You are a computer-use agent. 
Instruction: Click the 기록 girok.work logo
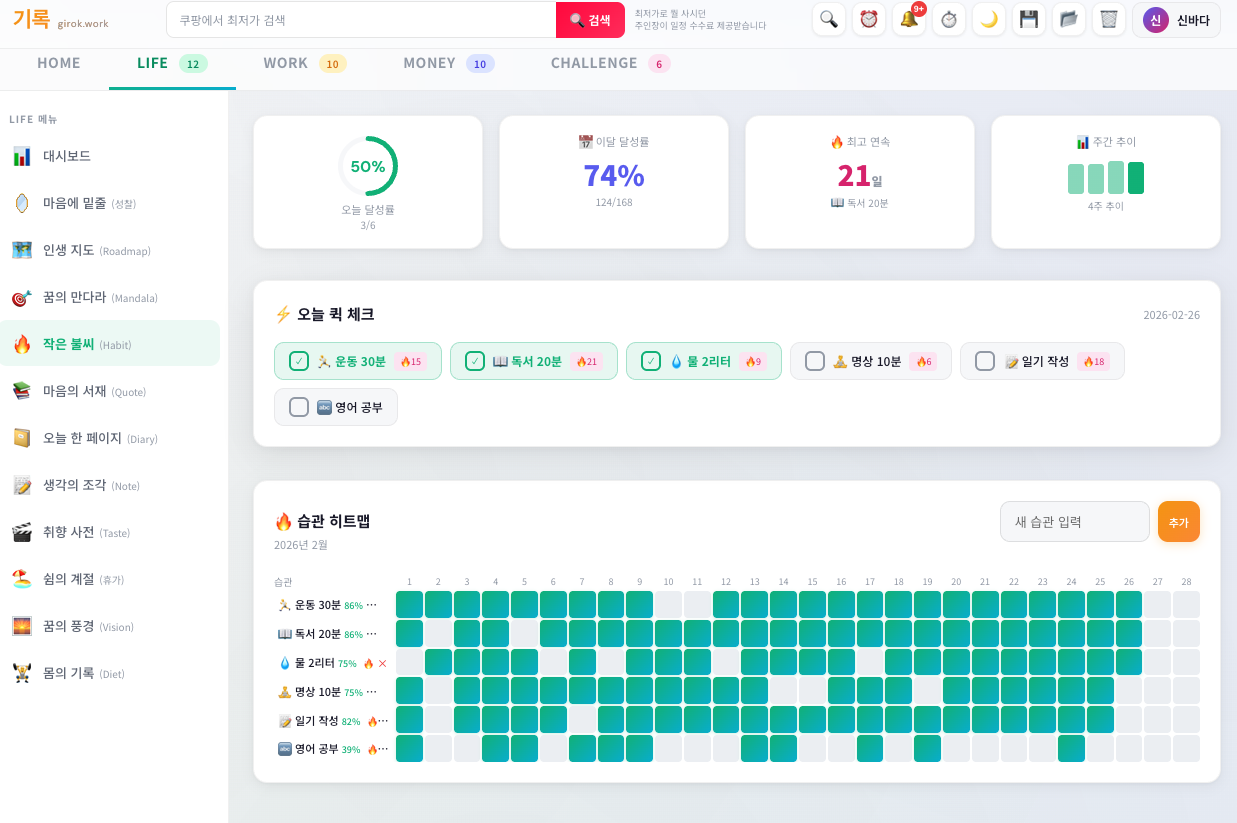click(61, 20)
